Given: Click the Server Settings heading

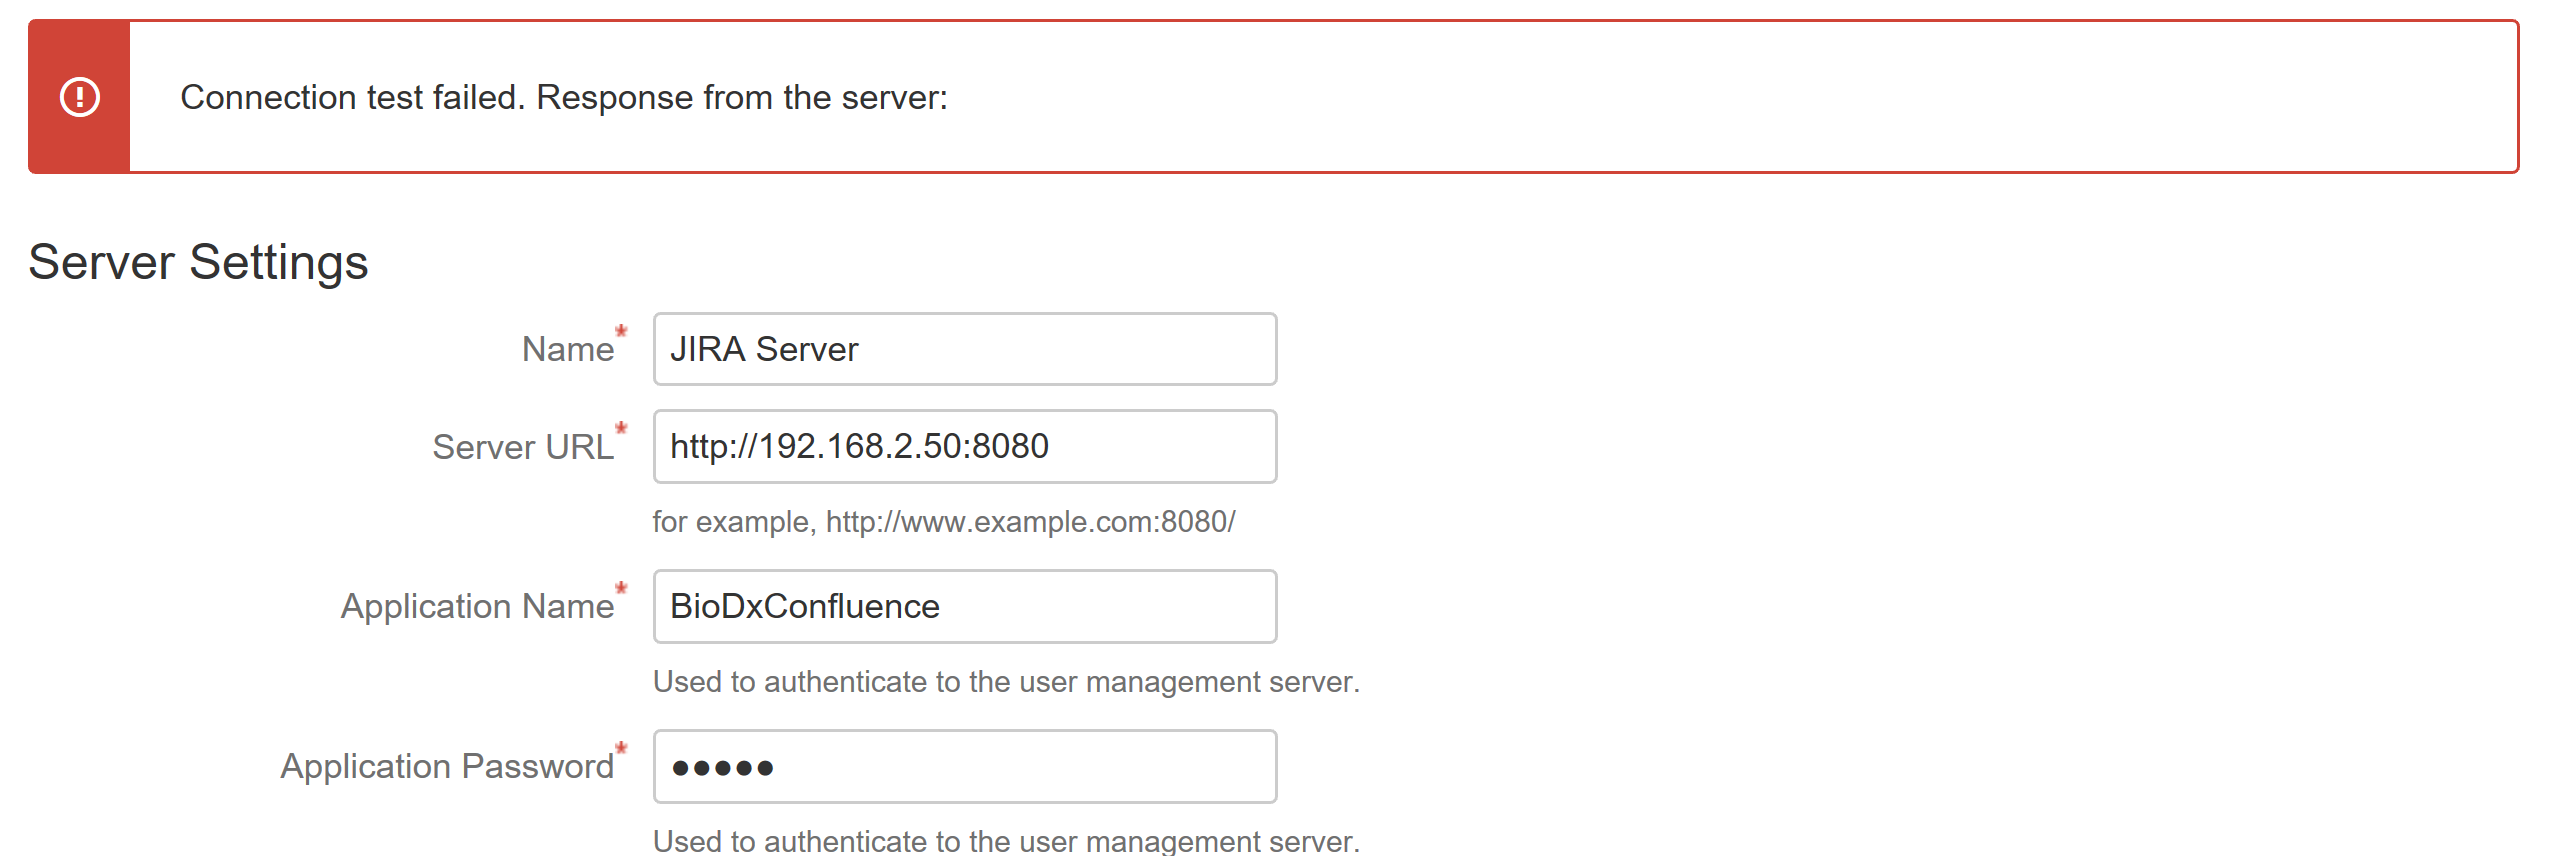Looking at the screenshot, I should [x=198, y=262].
